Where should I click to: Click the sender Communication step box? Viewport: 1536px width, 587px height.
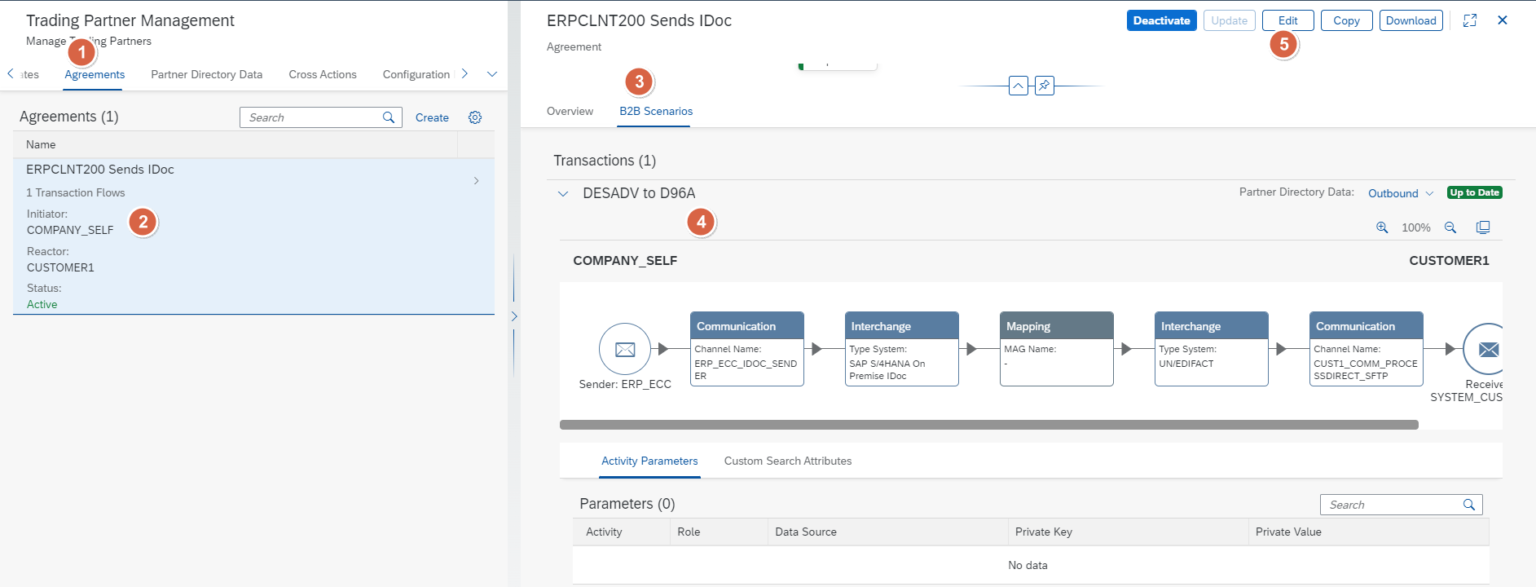747,349
